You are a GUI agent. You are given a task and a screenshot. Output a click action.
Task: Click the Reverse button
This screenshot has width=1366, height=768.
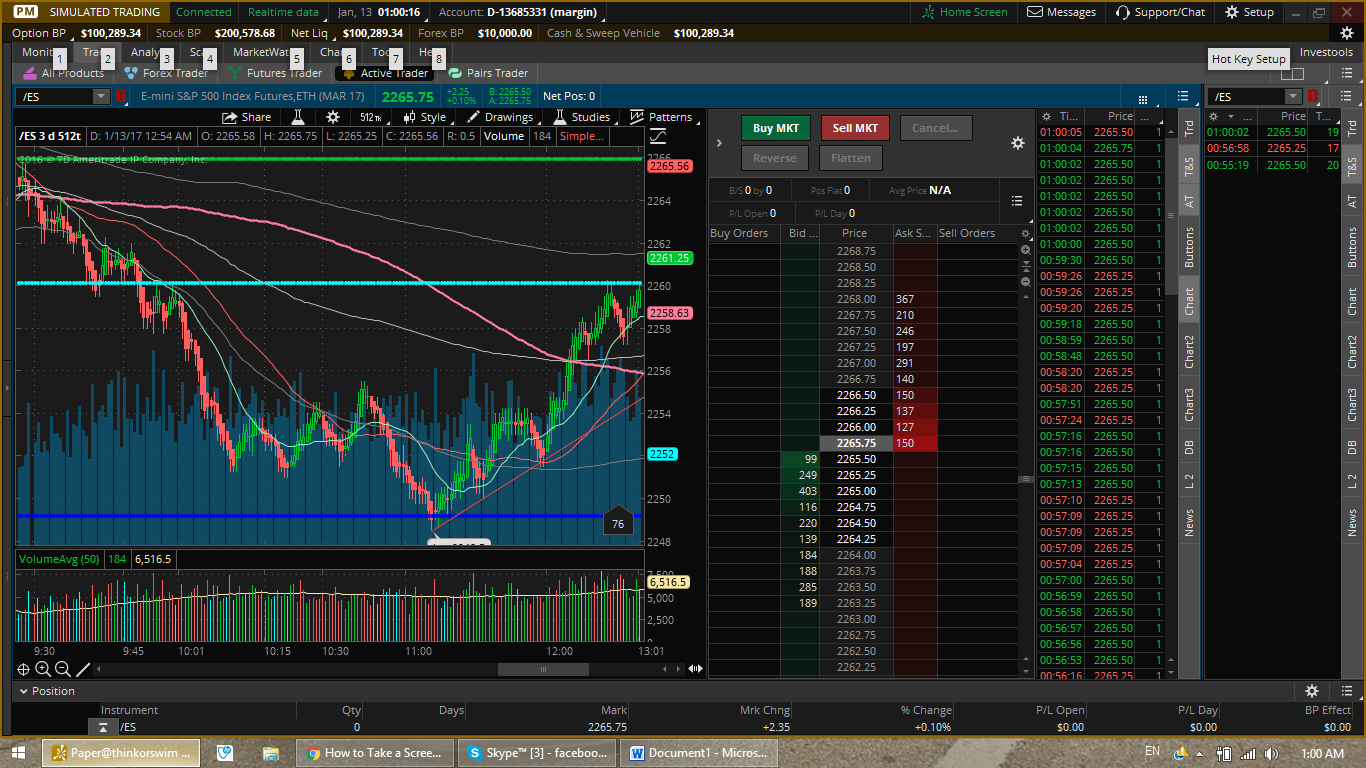coord(775,158)
